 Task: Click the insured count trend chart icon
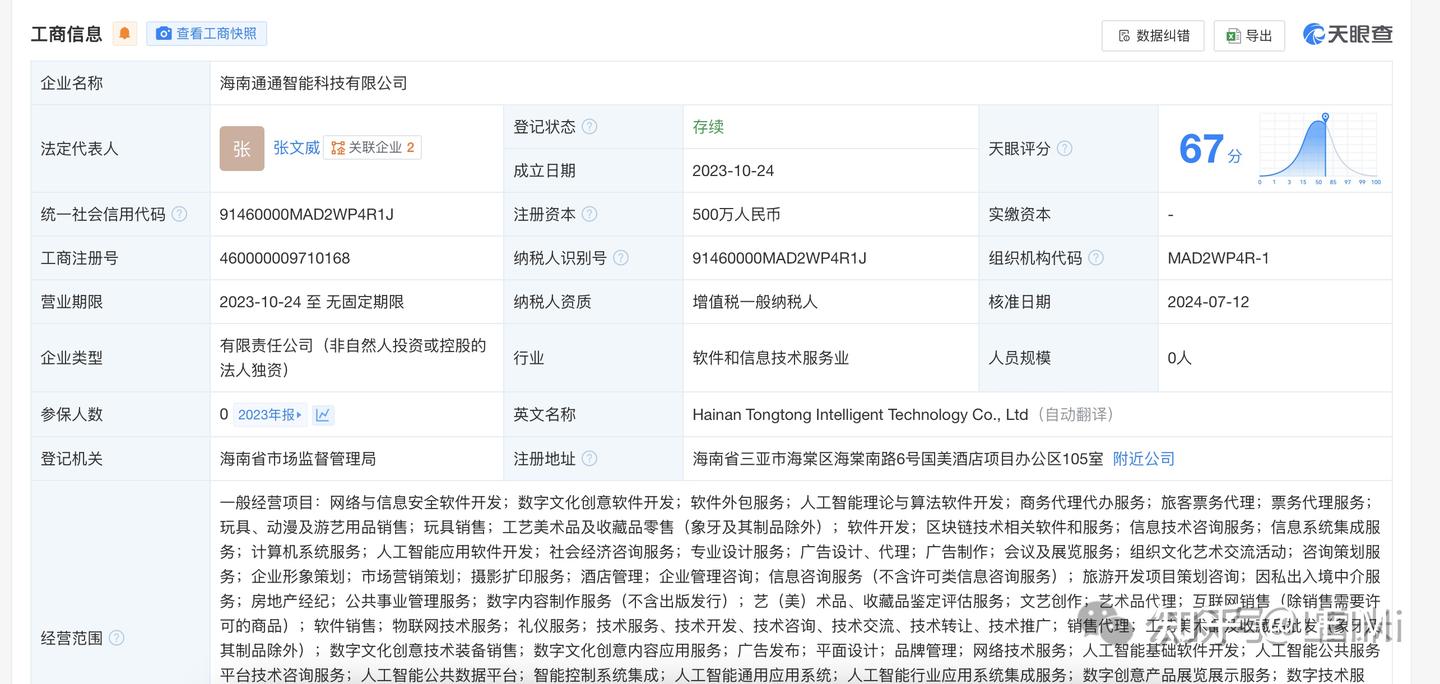(323, 415)
